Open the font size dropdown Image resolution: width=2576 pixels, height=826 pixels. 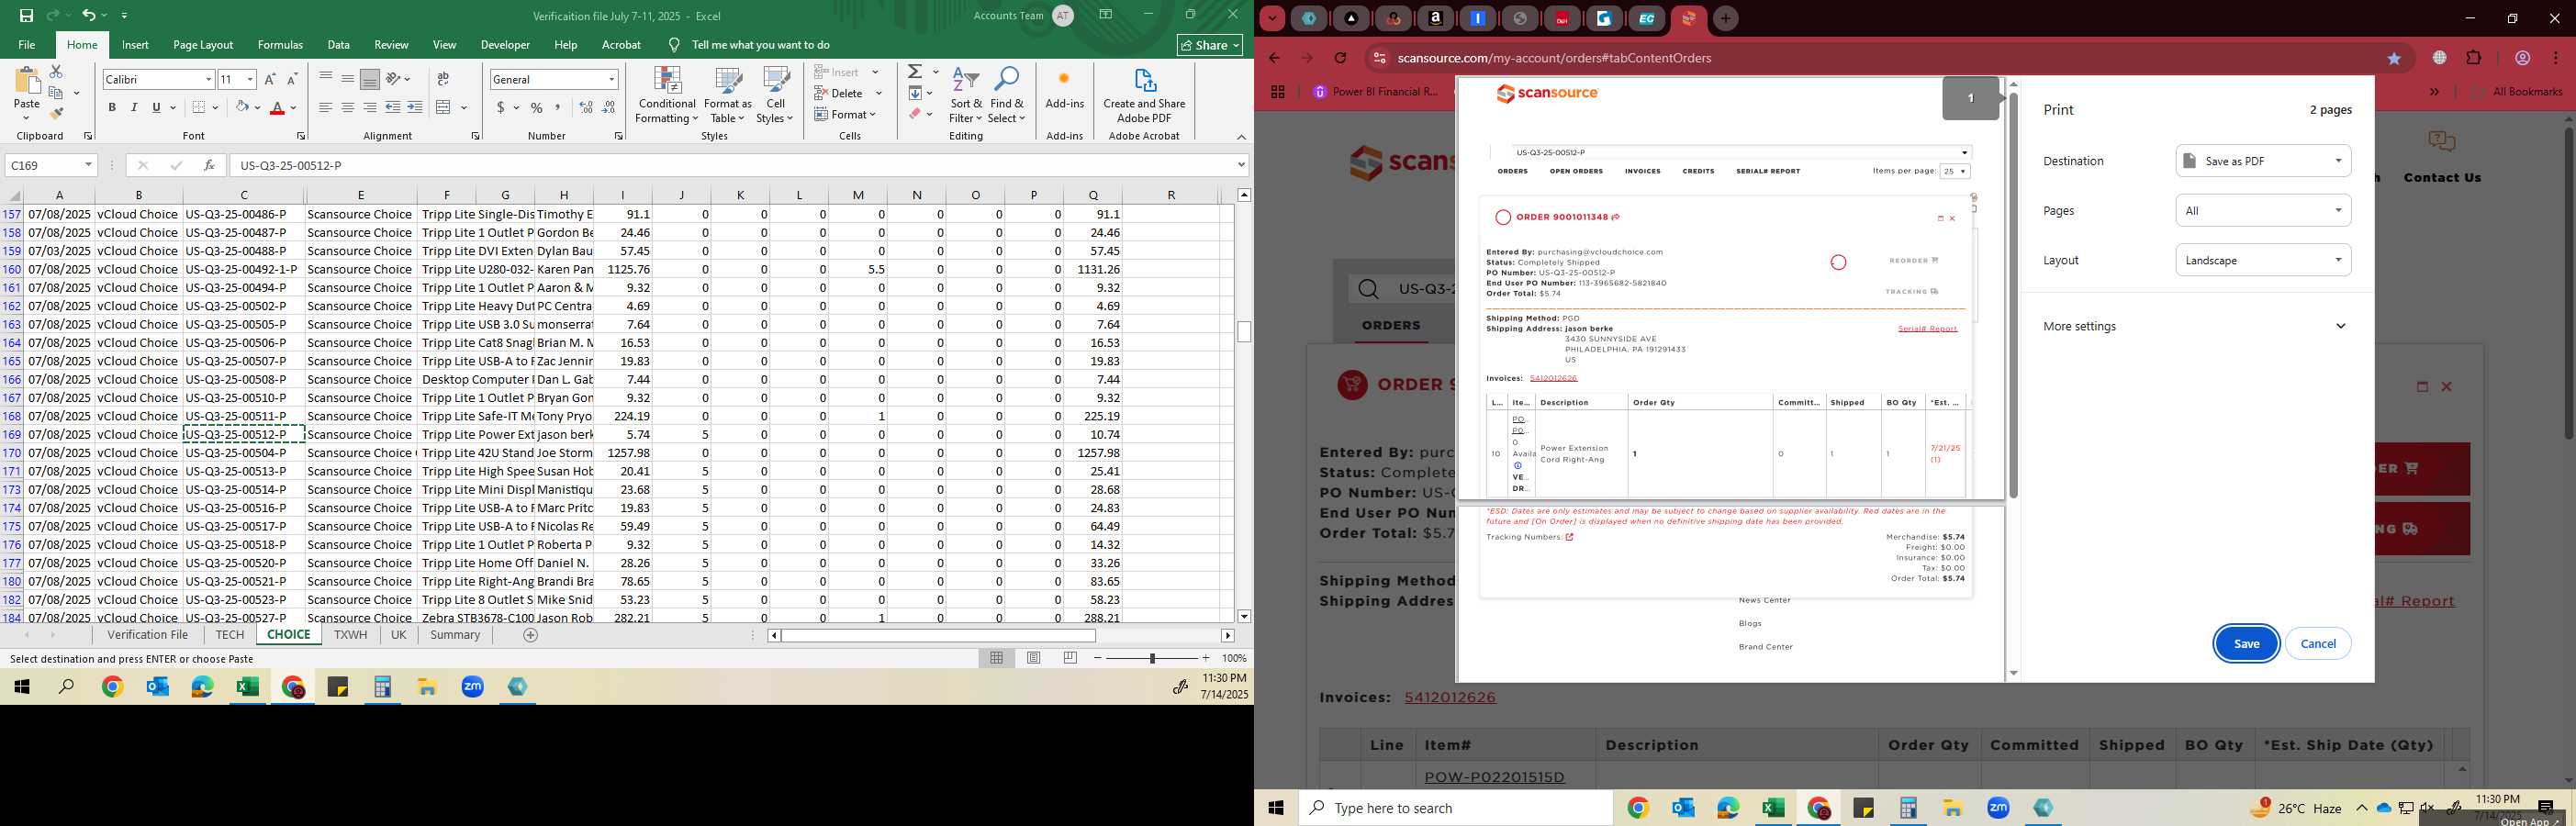coord(250,79)
